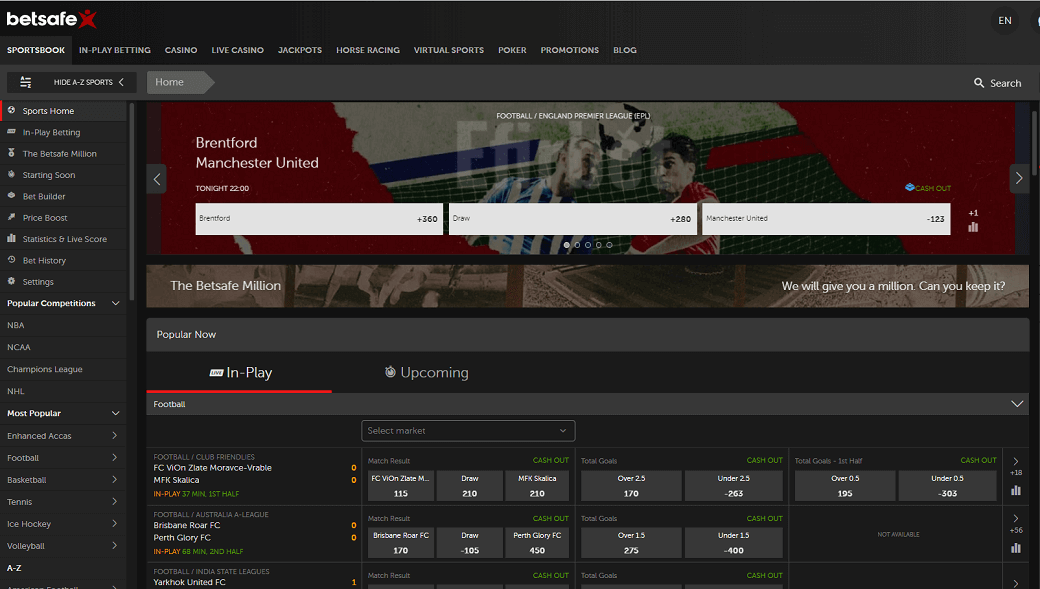Bet Over 2.5 goals at 170
The height and width of the screenshot is (589, 1040).
pos(631,486)
